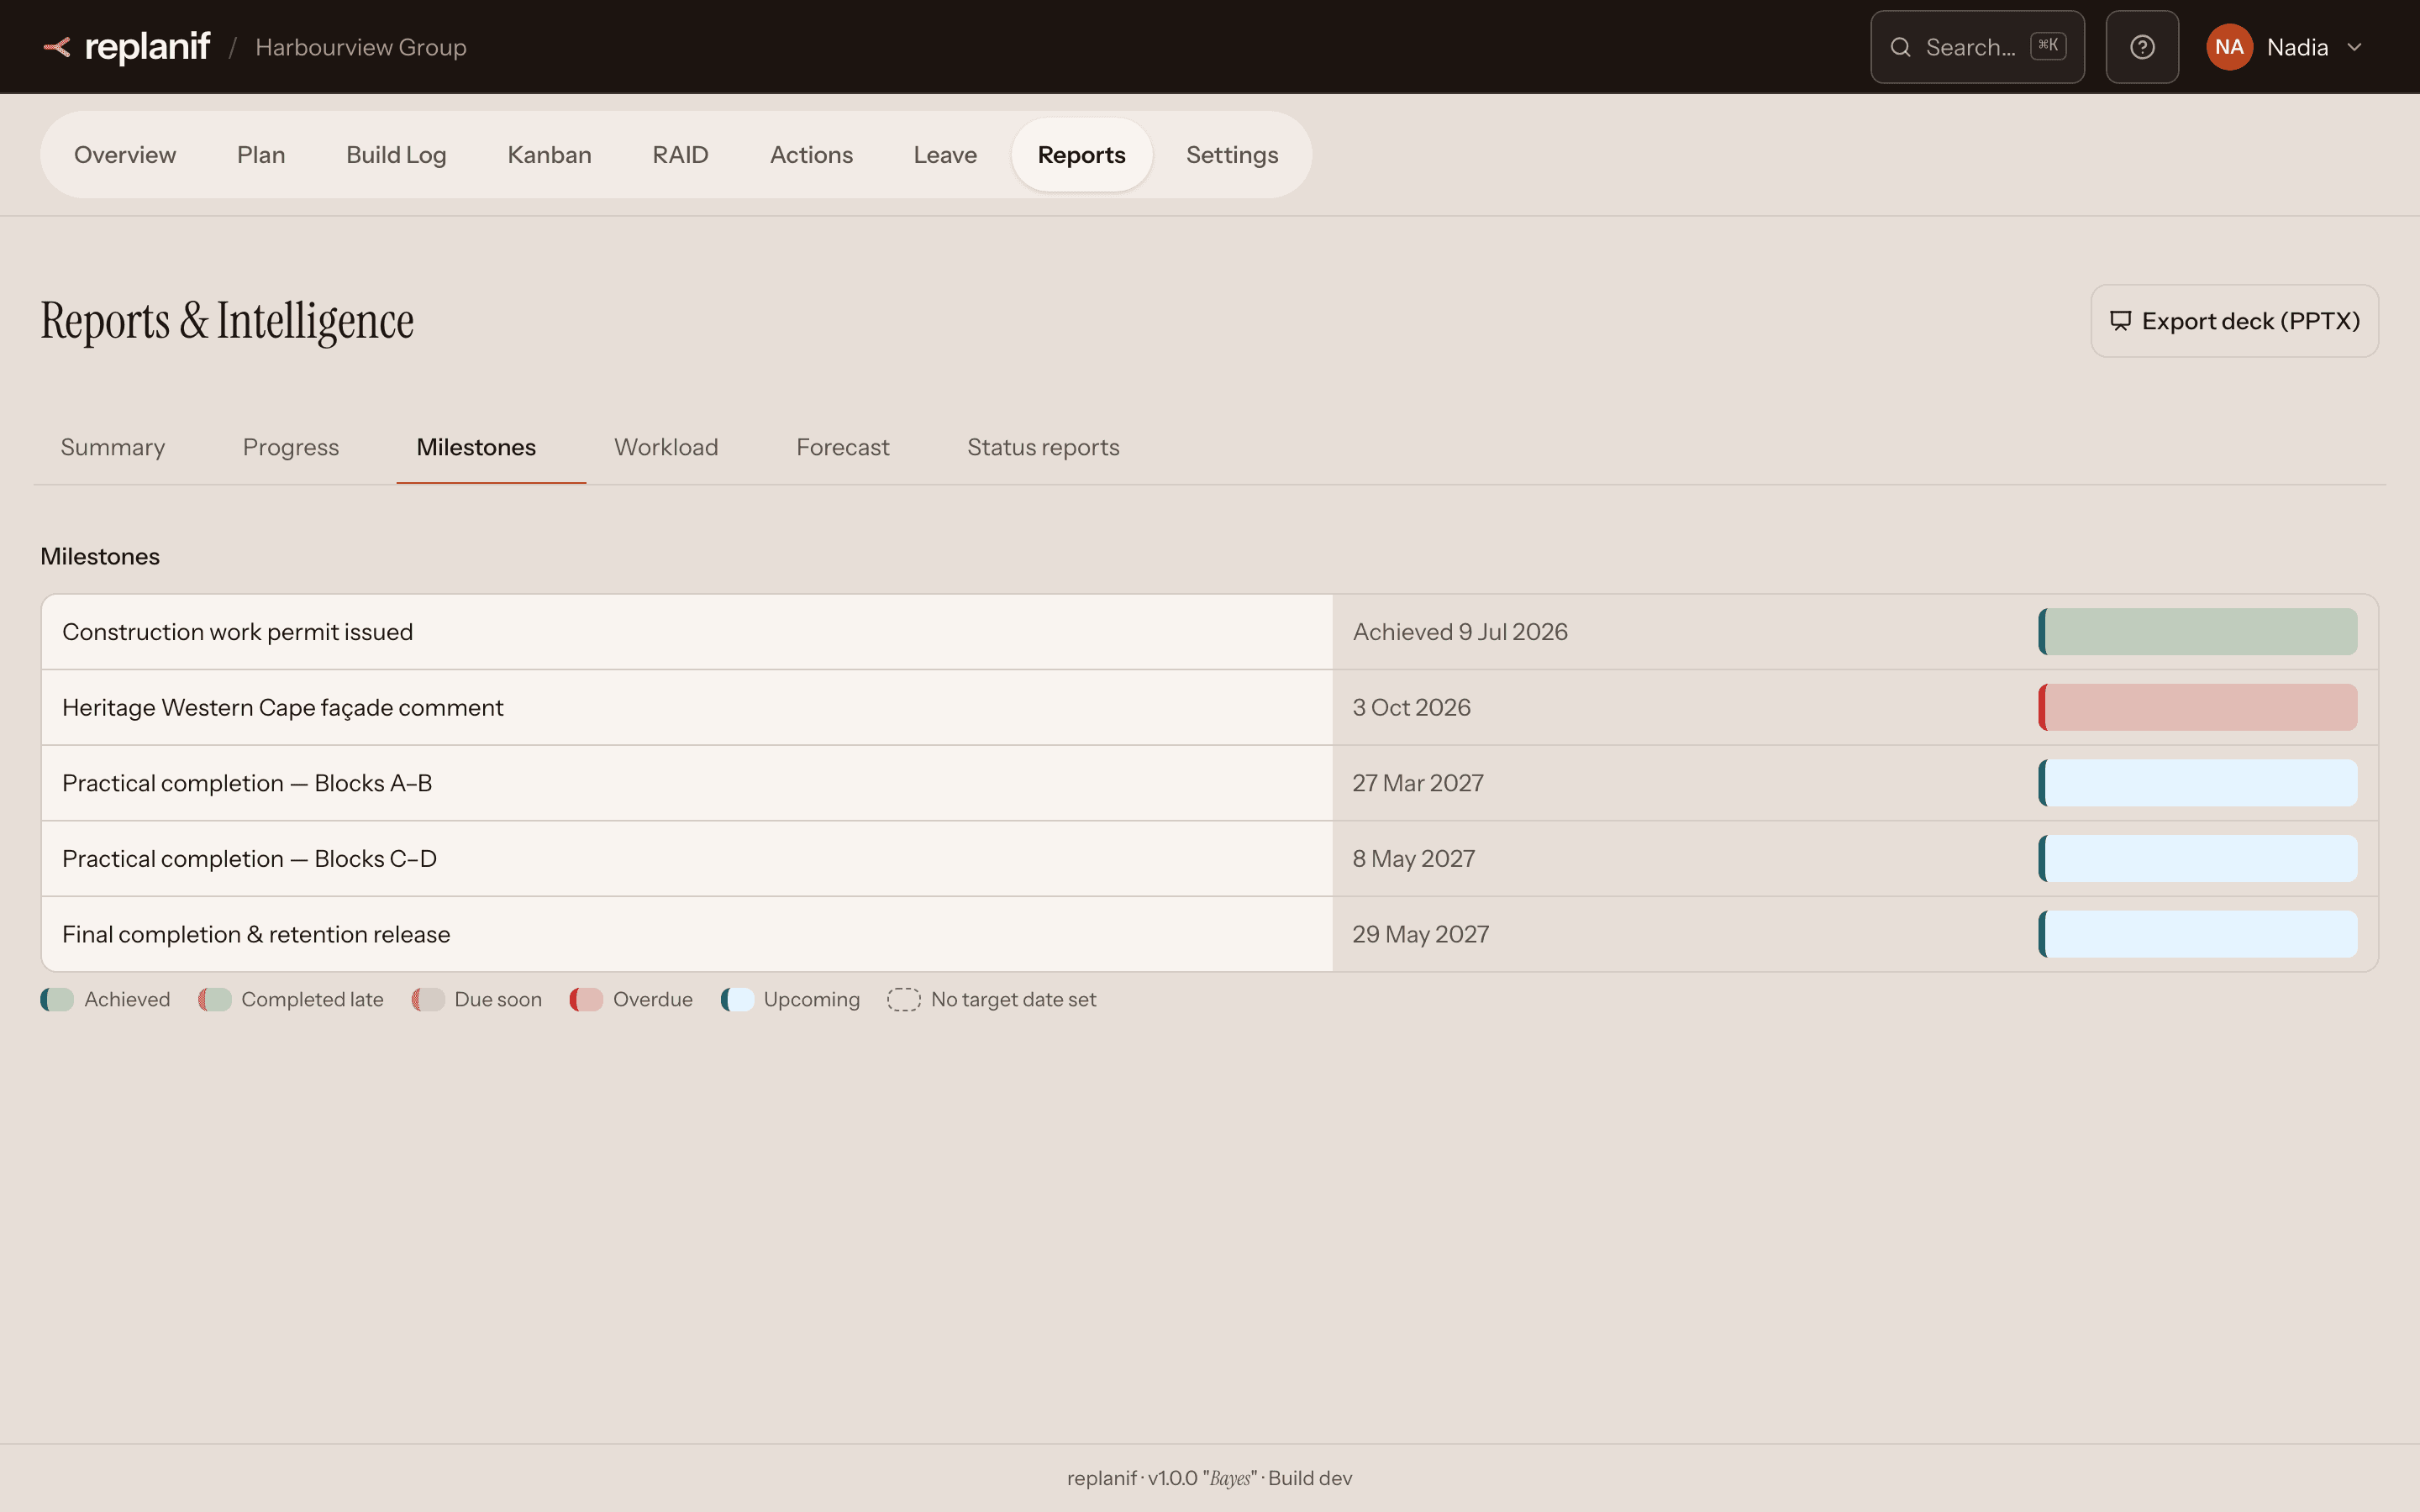Screen dimensions: 2420x1512
Task: Click the Upcoming legend swatch
Action: coord(737,1000)
